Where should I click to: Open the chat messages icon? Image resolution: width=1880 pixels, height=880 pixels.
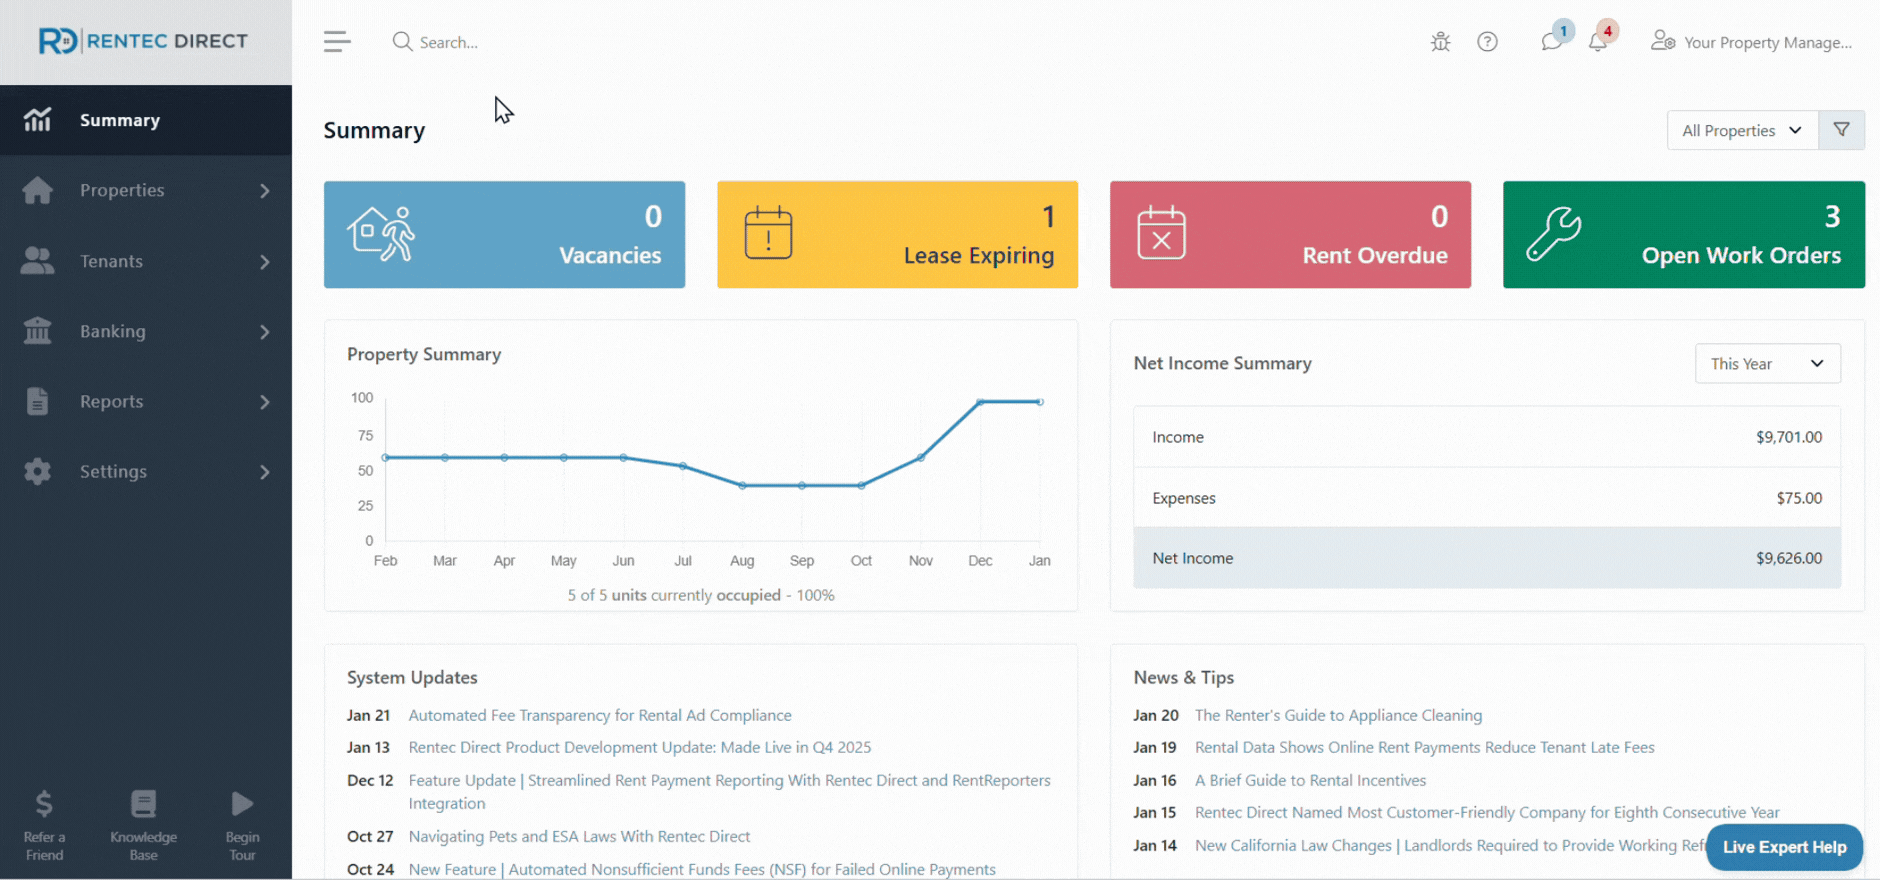pos(1552,42)
